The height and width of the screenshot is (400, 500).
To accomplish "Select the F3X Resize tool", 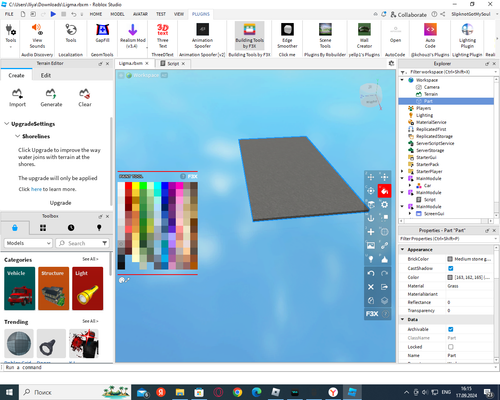I will [384, 177].
